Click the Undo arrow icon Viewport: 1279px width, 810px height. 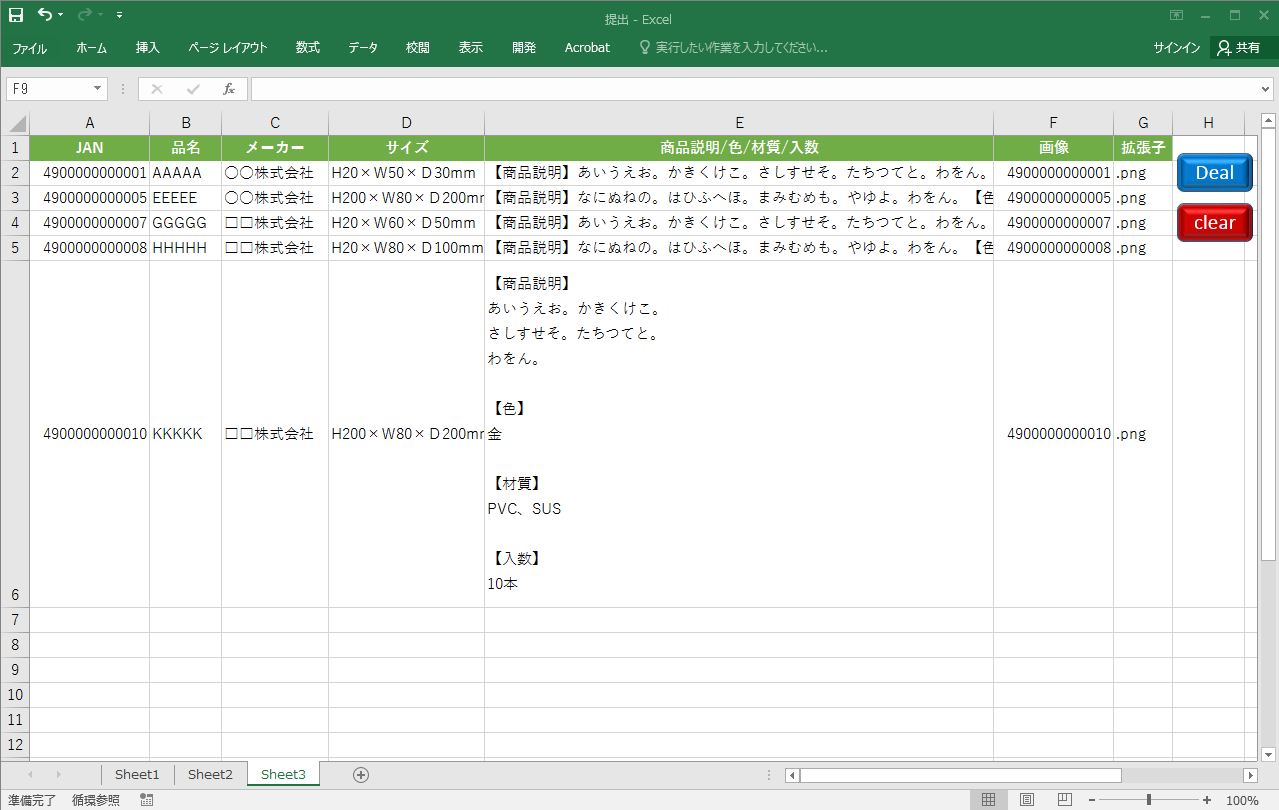pos(44,15)
